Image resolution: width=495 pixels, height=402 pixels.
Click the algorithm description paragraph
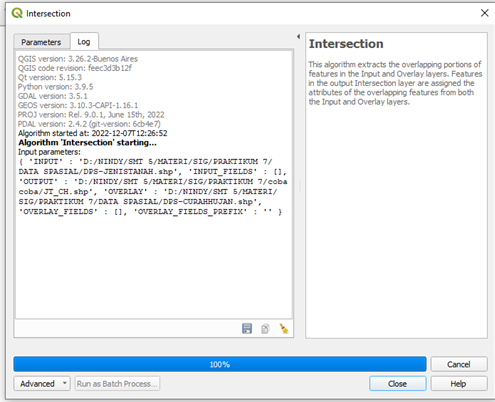(x=395, y=83)
